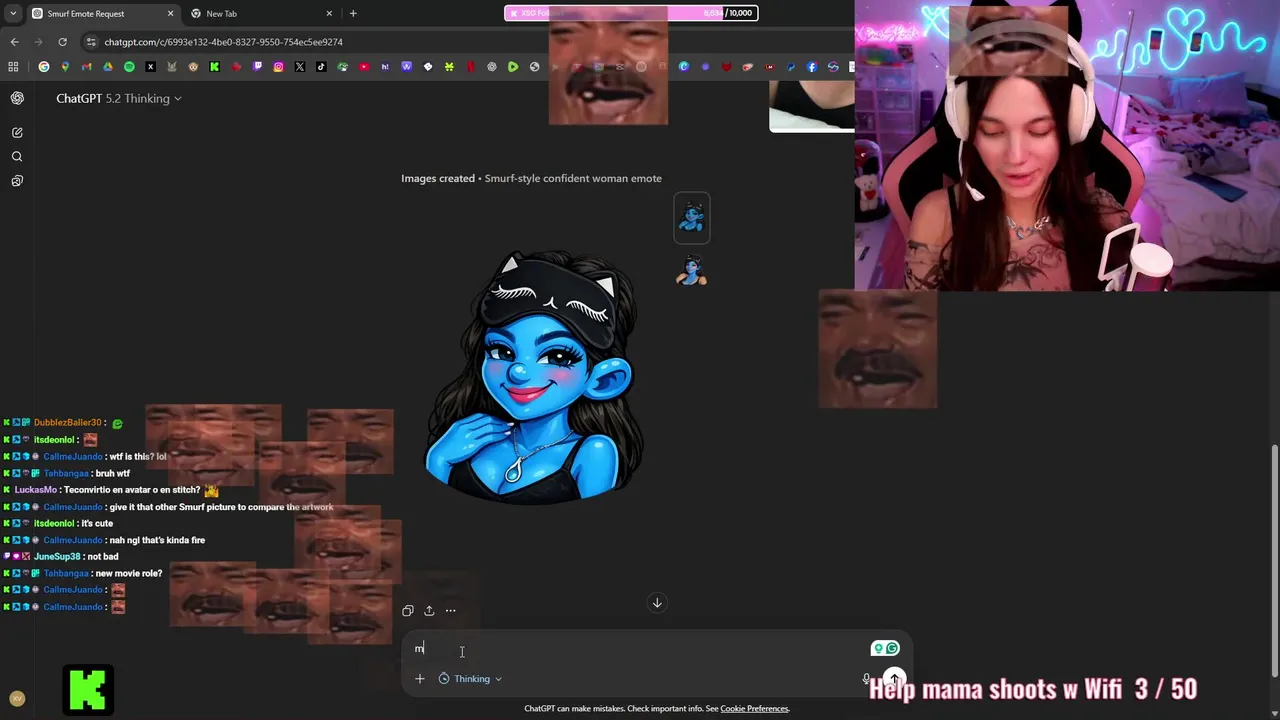Open the Instagram bookmark icon
The image size is (1280, 720).
(x=278, y=67)
